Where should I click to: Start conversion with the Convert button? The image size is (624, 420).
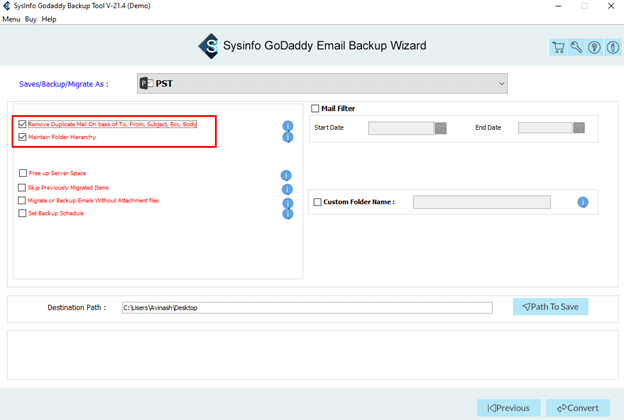click(578, 408)
